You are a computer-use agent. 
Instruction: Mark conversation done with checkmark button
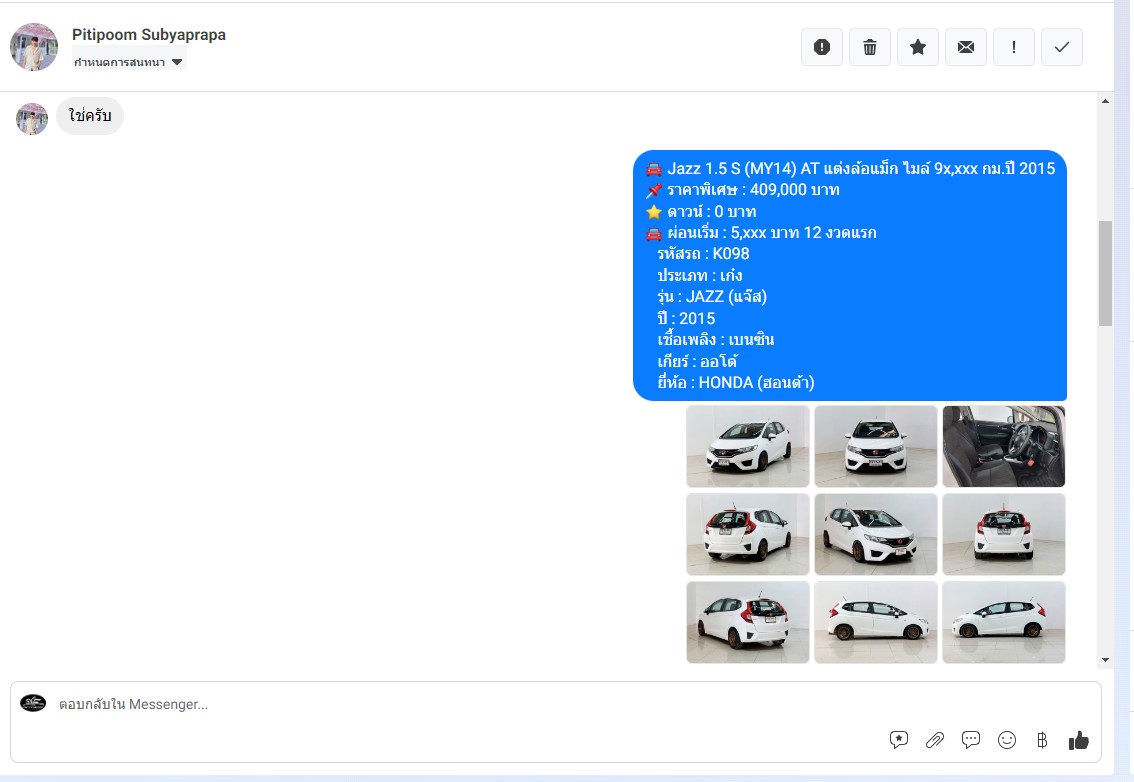[x=1062, y=47]
